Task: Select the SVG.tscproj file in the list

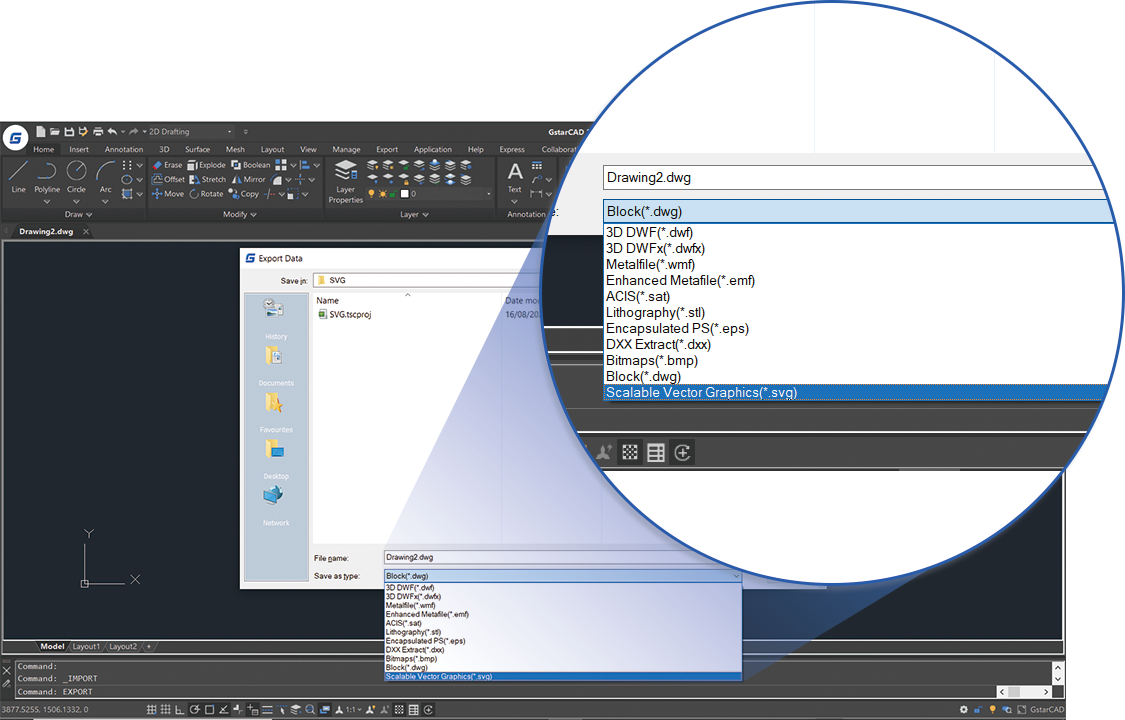Action: point(344,314)
